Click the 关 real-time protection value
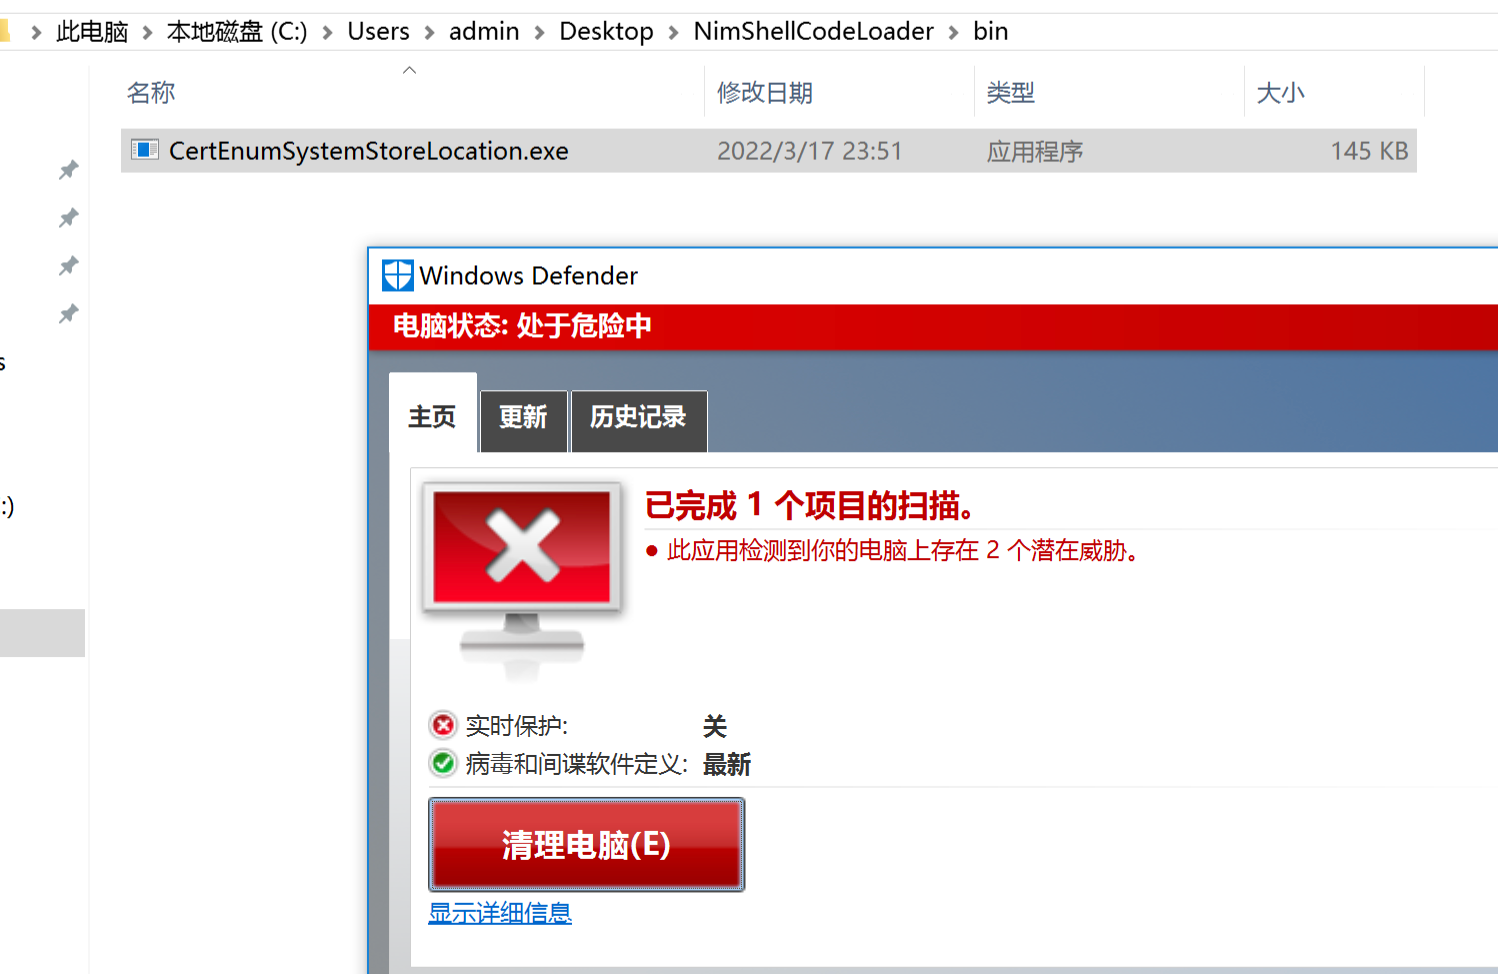The image size is (1498, 974). pos(714,726)
